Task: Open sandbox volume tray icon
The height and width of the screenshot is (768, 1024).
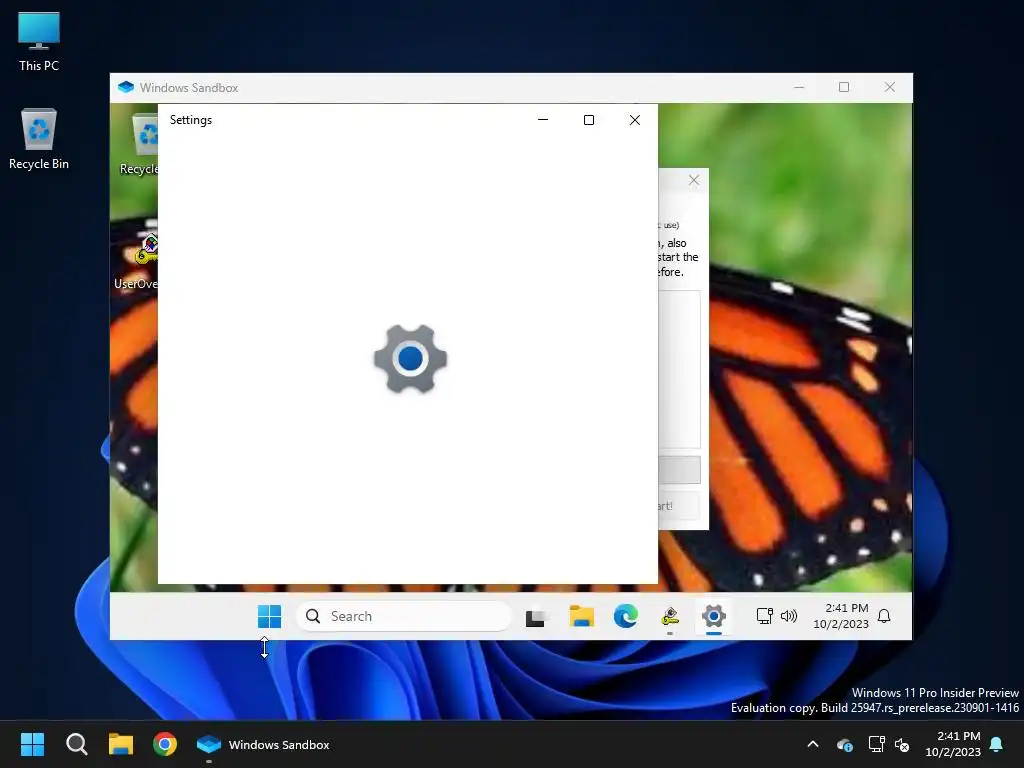Action: 789,616
